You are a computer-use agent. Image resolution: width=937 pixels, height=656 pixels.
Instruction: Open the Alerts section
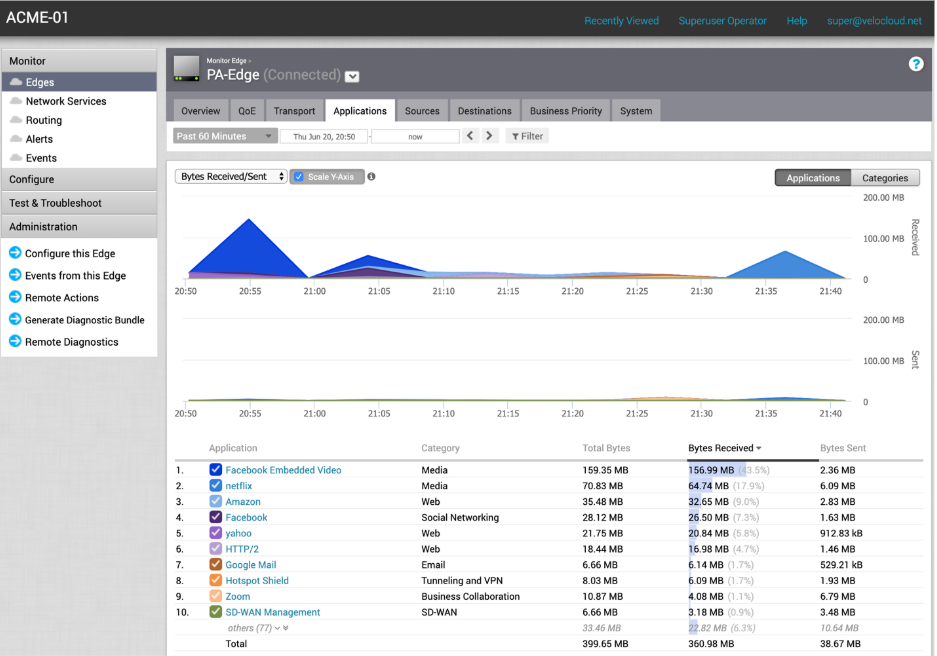38,139
